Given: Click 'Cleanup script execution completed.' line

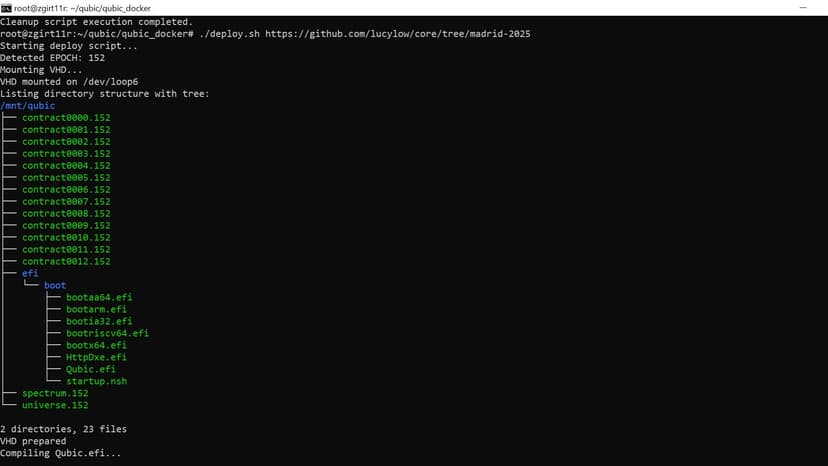Looking at the screenshot, I should pyautogui.click(x=97, y=22).
